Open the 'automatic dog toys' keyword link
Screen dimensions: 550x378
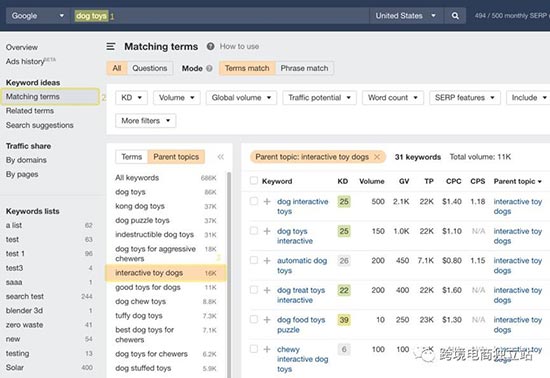302,265
